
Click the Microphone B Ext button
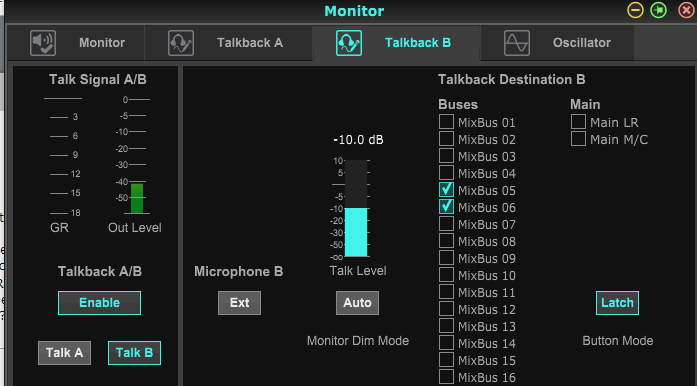click(x=239, y=303)
